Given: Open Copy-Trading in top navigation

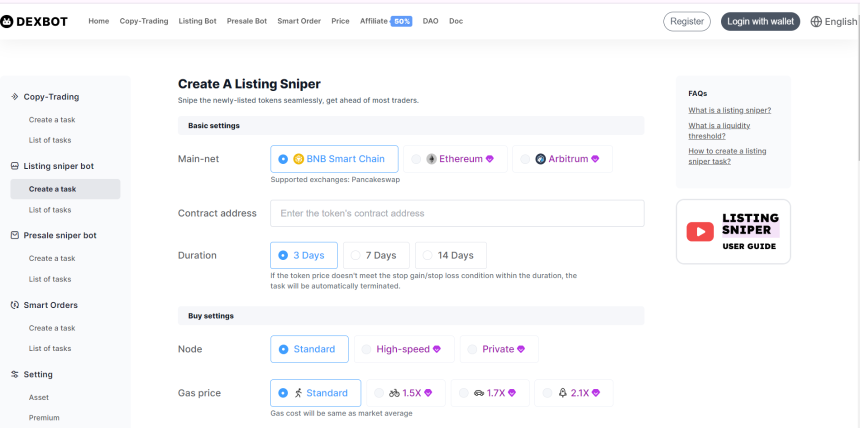Looking at the screenshot, I should [144, 21].
